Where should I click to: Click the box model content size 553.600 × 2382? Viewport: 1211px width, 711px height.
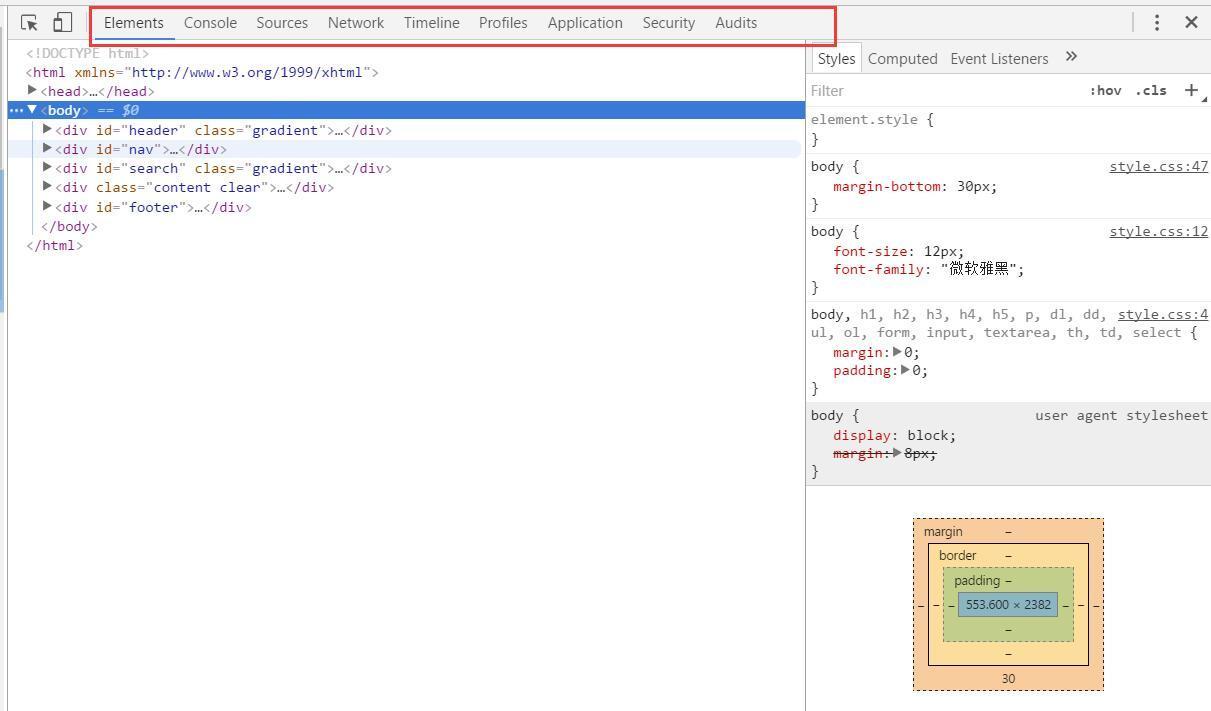click(x=1007, y=605)
